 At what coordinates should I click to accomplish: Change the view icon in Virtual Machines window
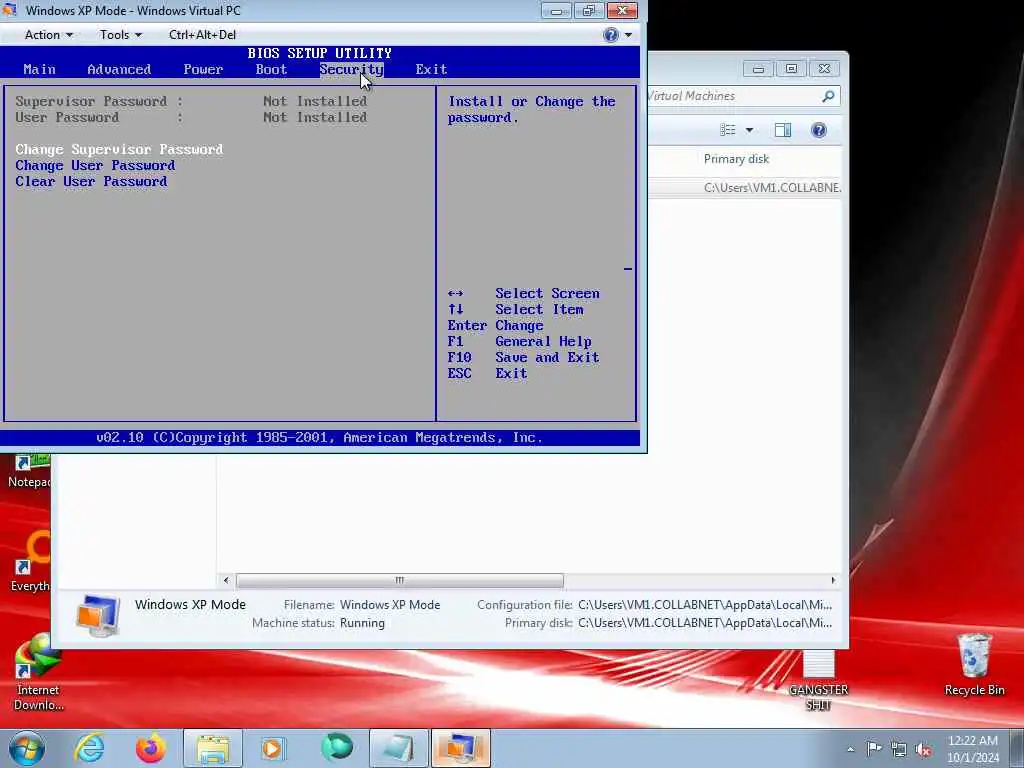728,130
